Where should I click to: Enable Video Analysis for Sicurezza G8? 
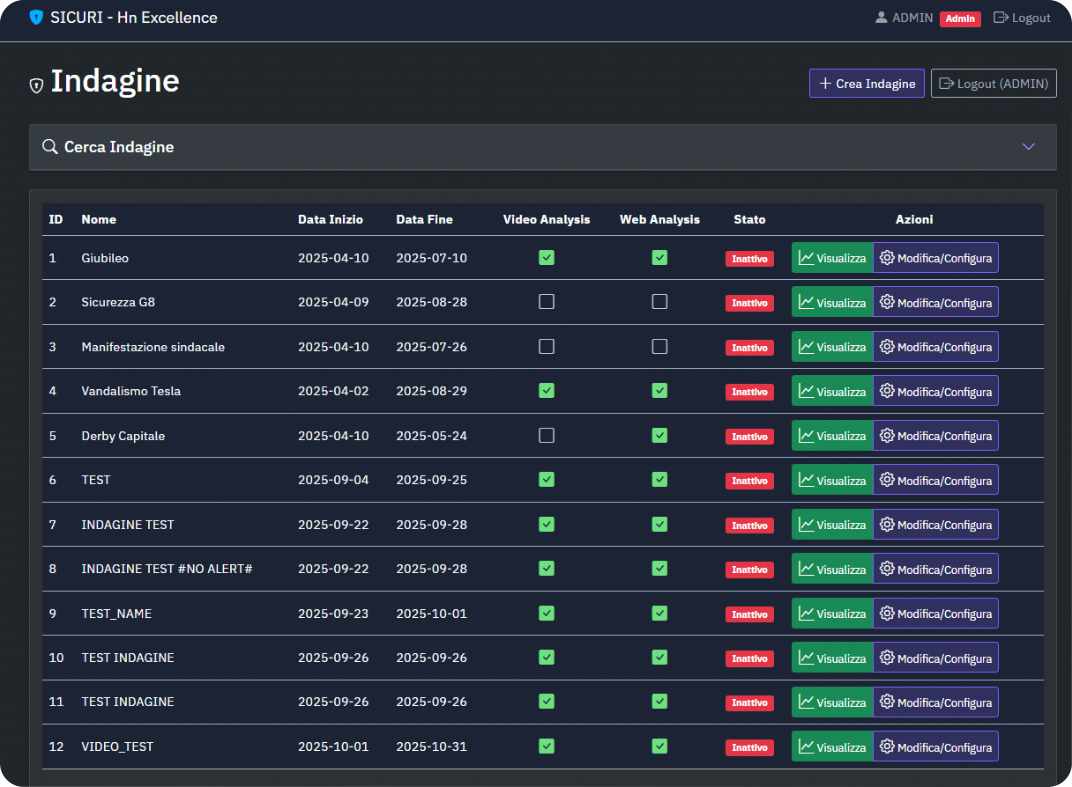pos(546,302)
